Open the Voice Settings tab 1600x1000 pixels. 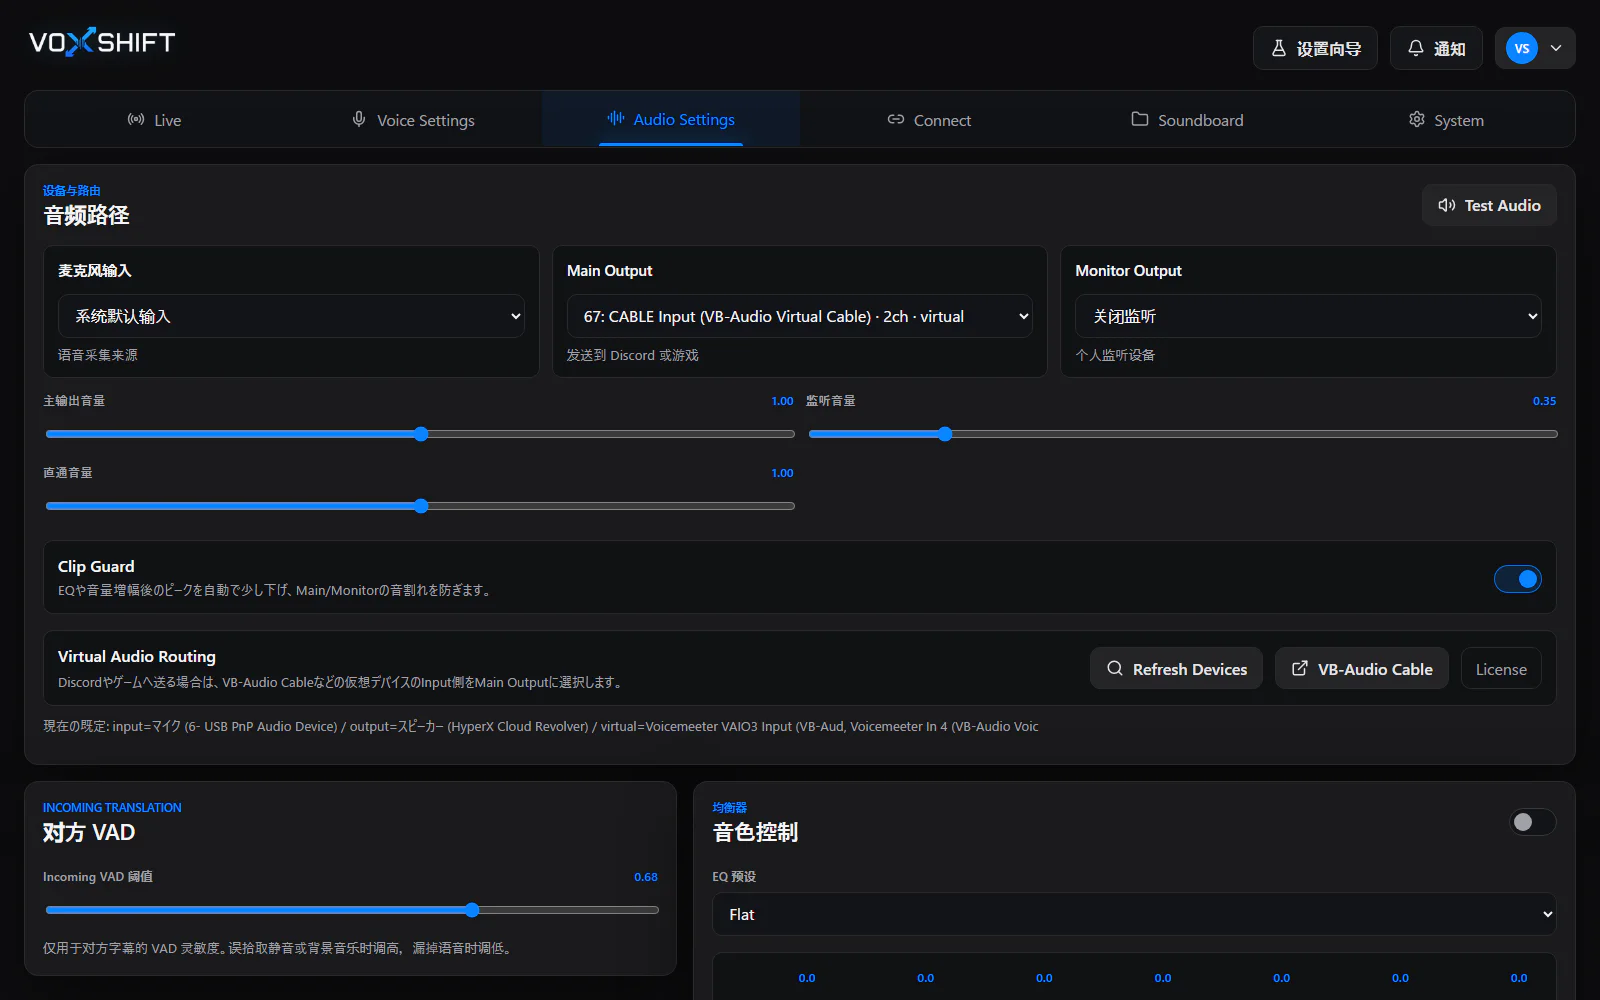click(x=413, y=120)
